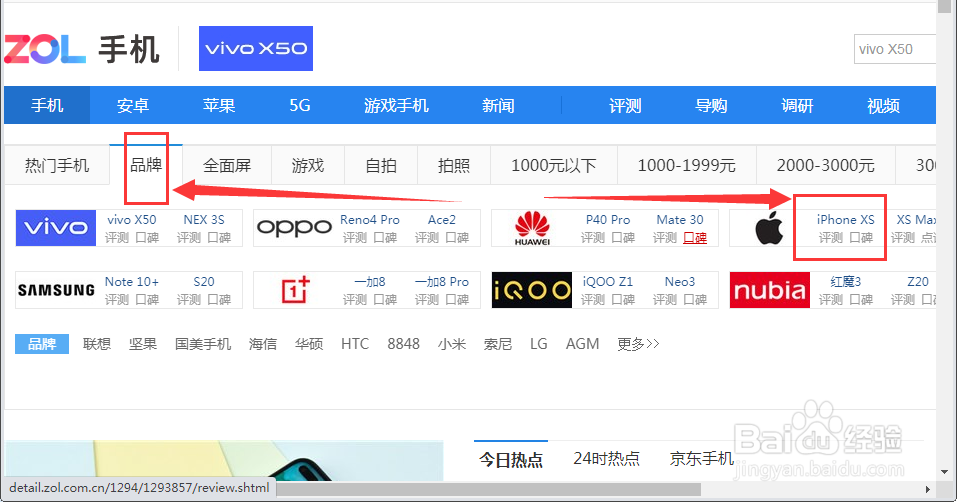Open the 安卓 navigation item
Viewport: 957px width, 502px height.
tap(133, 106)
